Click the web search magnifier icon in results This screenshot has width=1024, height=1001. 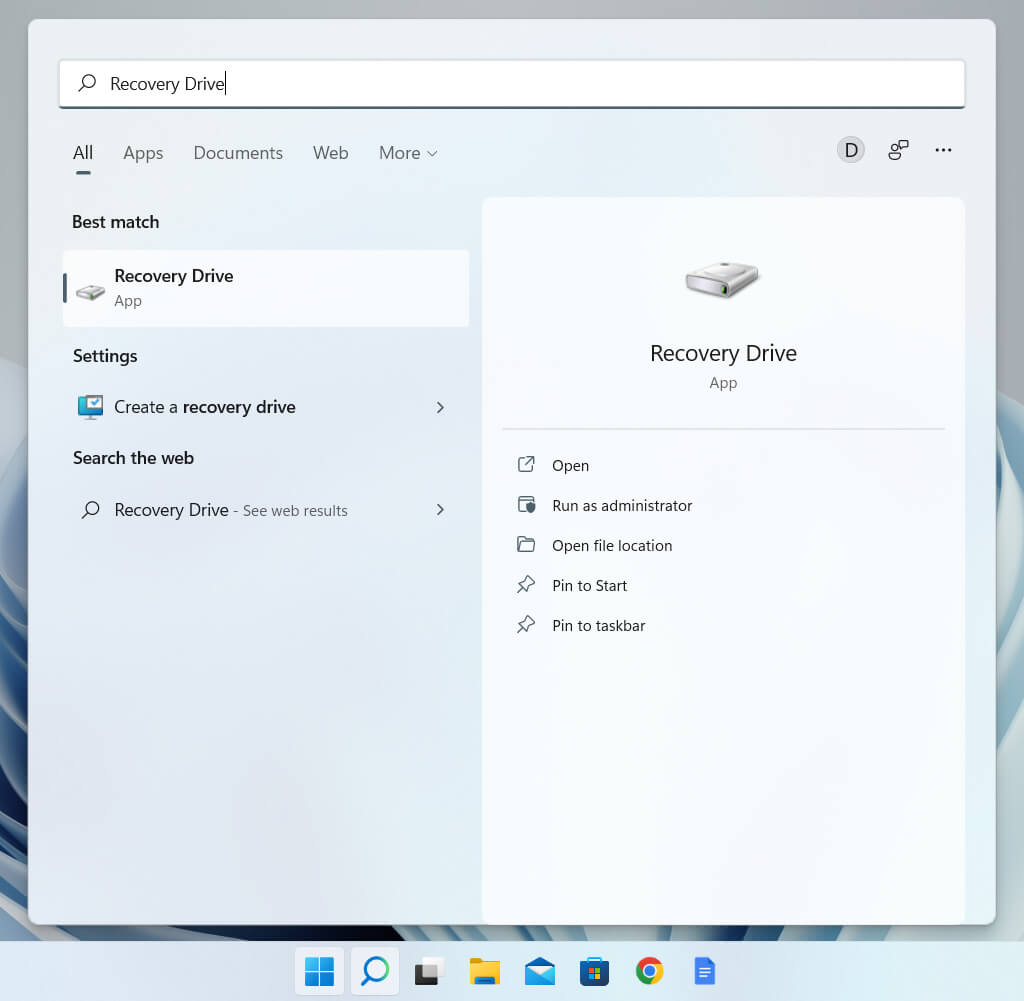(90, 509)
